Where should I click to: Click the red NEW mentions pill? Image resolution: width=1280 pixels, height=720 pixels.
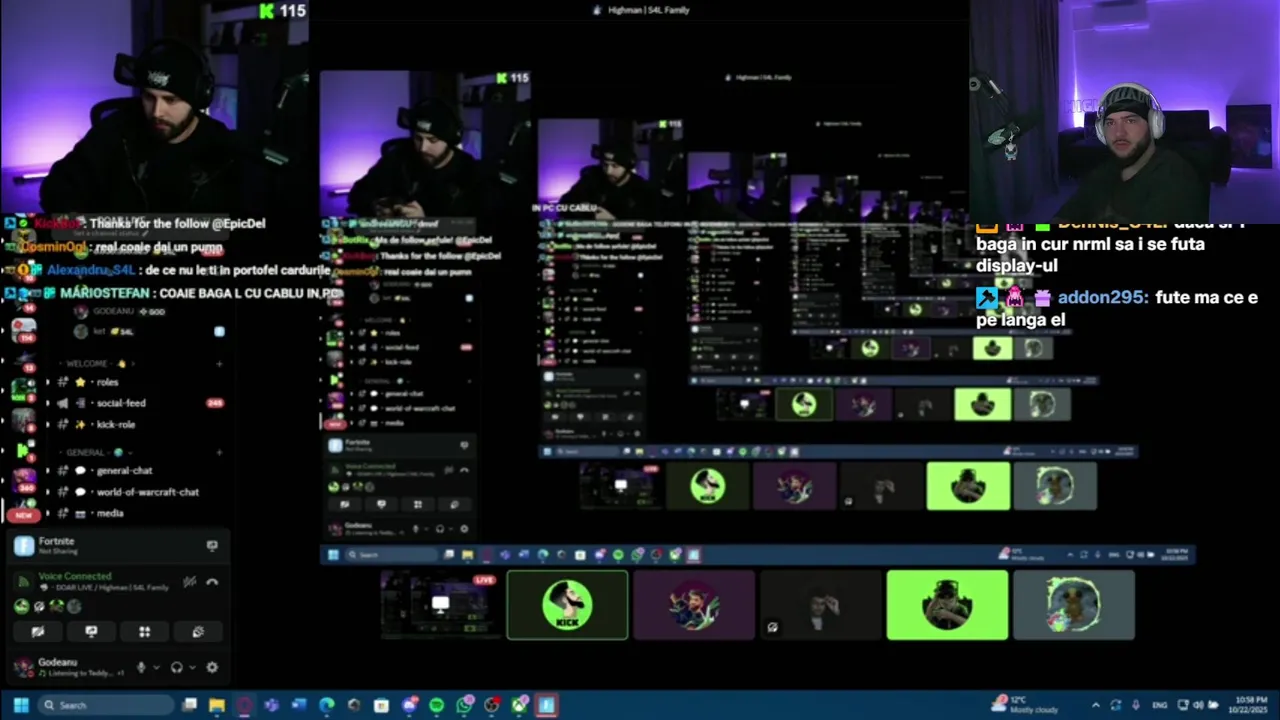tap(23, 515)
